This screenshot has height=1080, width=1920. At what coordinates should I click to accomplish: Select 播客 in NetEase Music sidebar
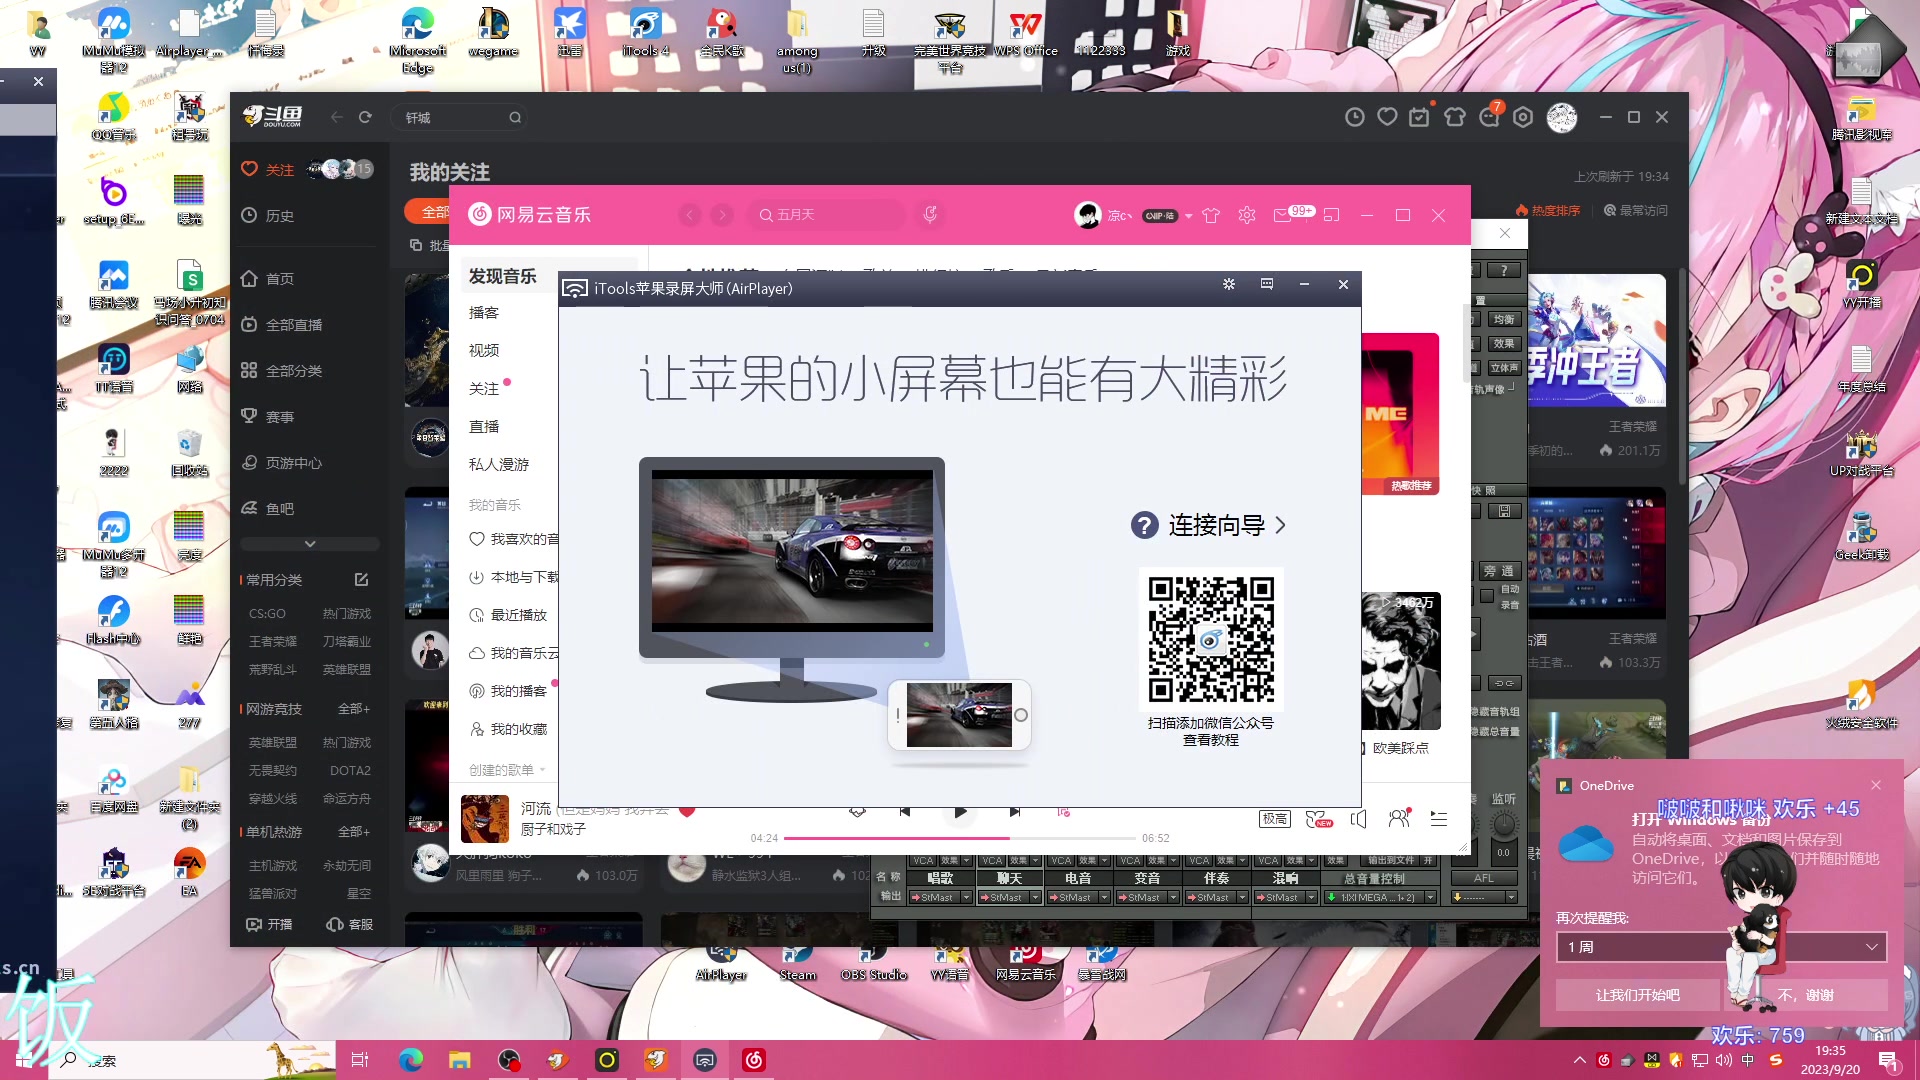pyautogui.click(x=484, y=313)
